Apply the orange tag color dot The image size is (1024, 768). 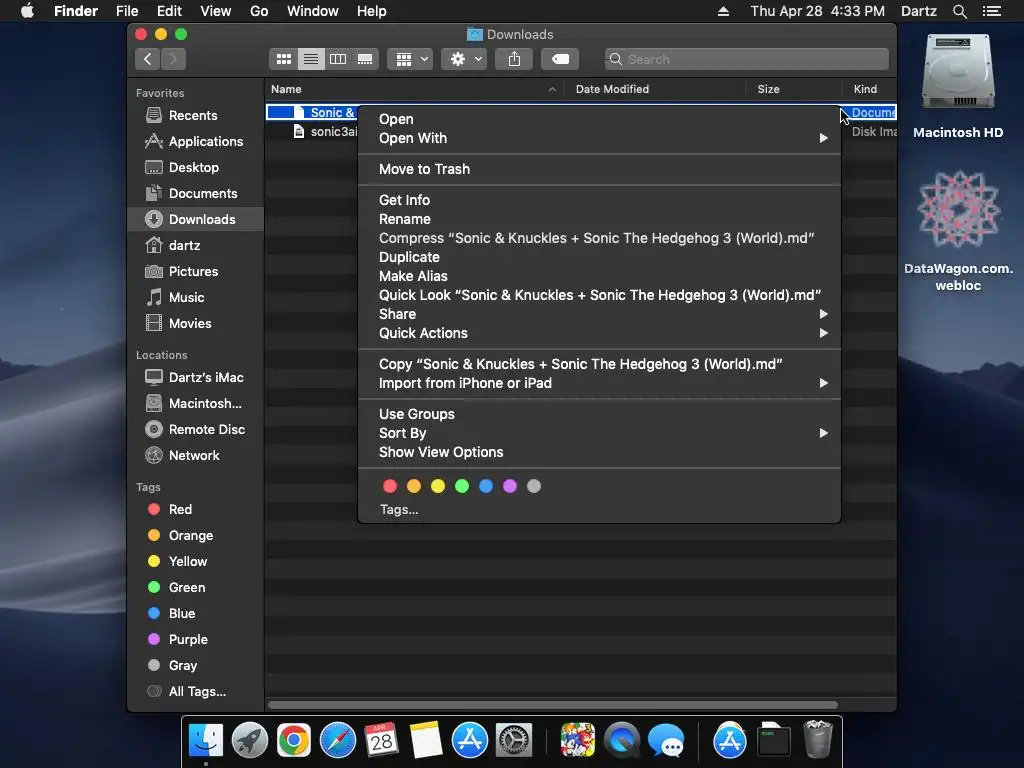[414, 486]
